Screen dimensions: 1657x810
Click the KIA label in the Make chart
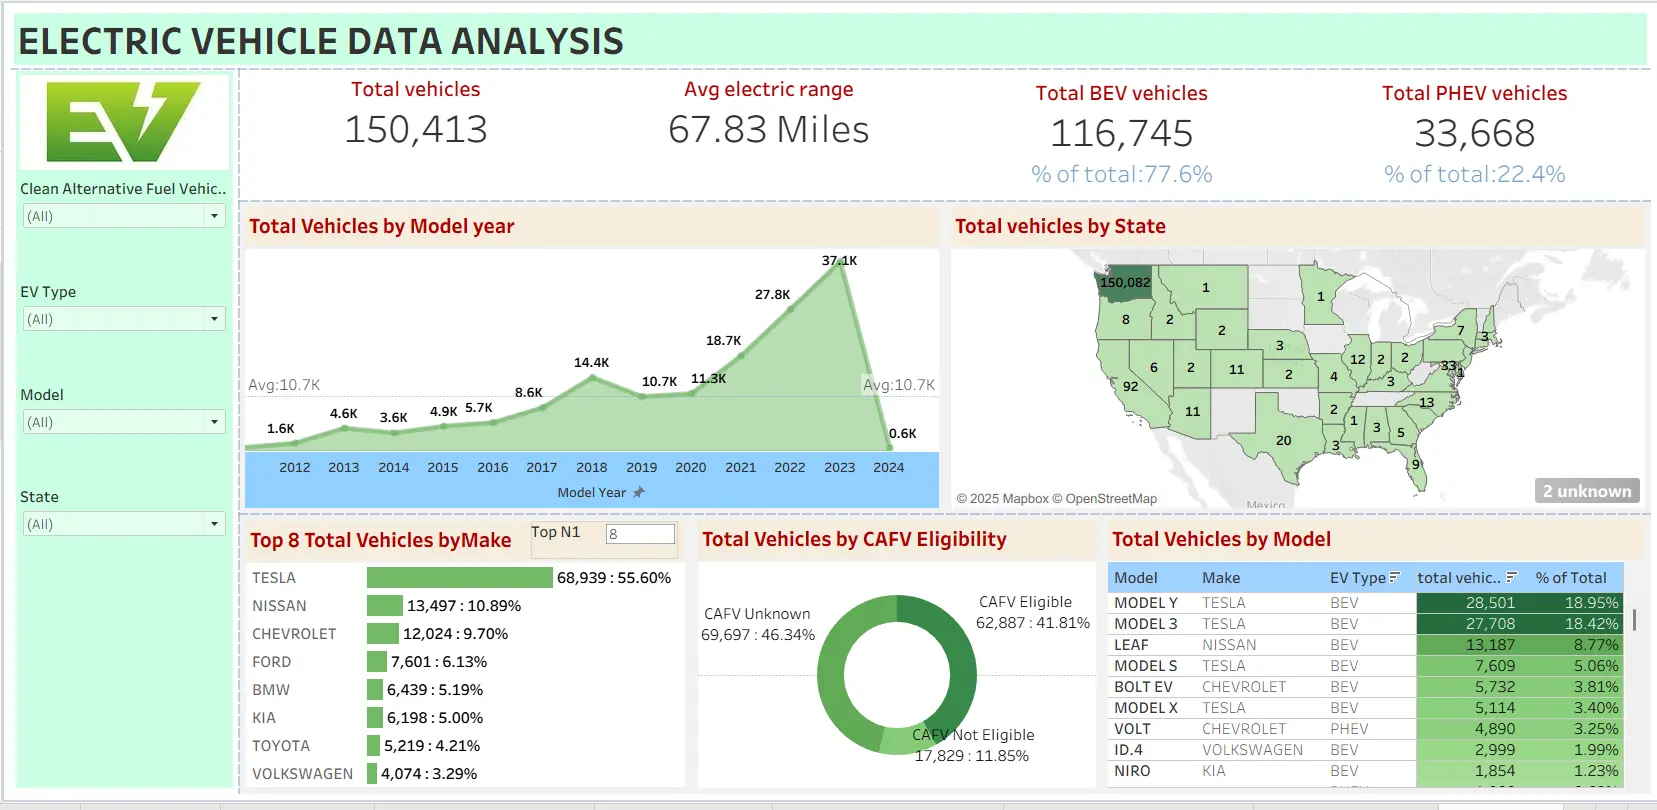pyautogui.click(x=263, y=718)
